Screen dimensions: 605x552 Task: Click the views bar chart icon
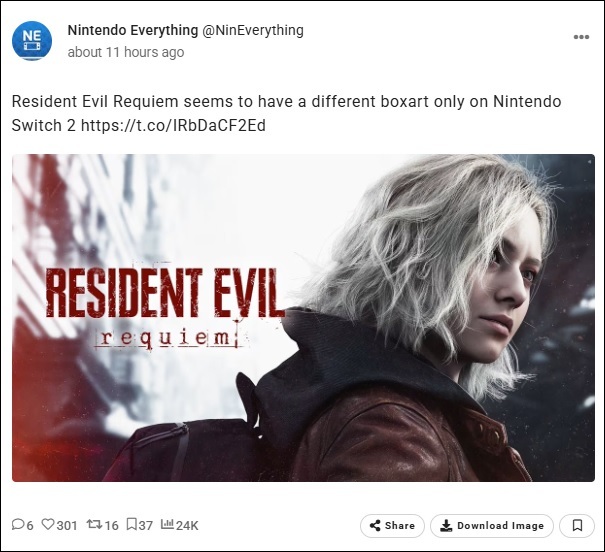tap(167, 524)
